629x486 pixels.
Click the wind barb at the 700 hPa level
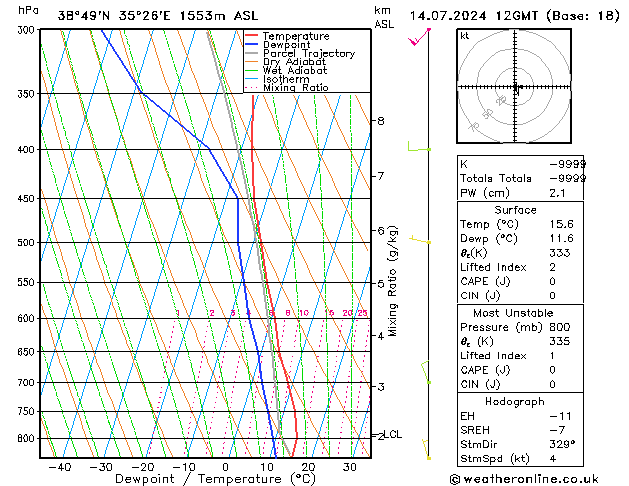[426, 373]
